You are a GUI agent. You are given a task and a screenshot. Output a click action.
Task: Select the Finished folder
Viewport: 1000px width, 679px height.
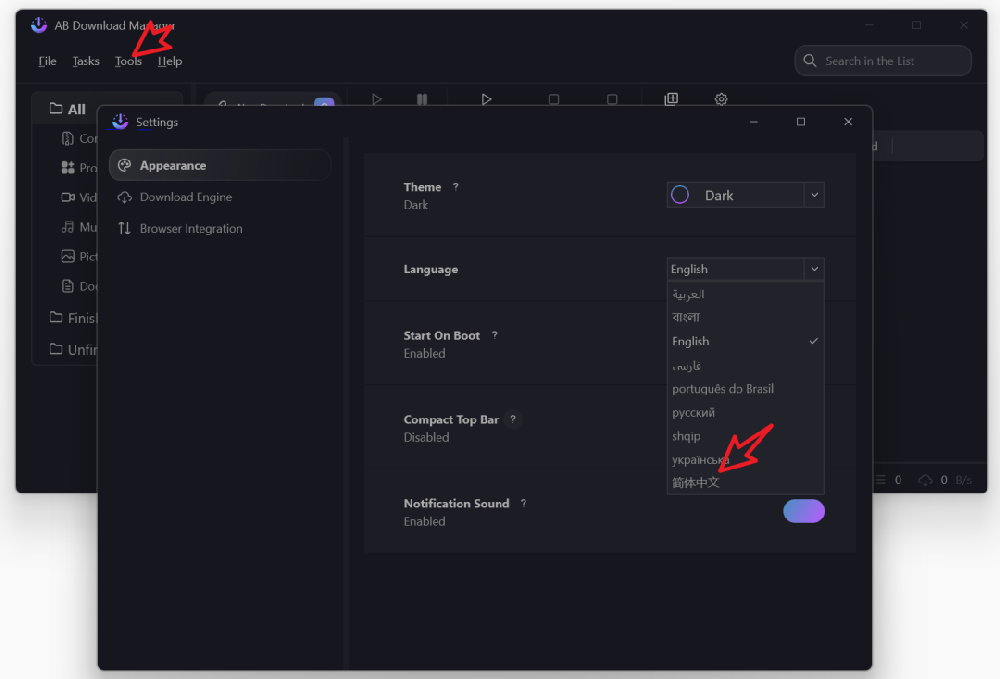click(73, 318)
